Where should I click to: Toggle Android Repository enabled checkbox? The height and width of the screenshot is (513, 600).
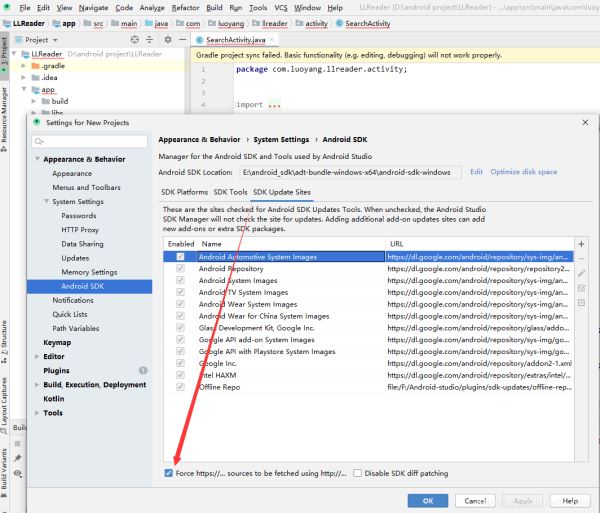[180, 269]
